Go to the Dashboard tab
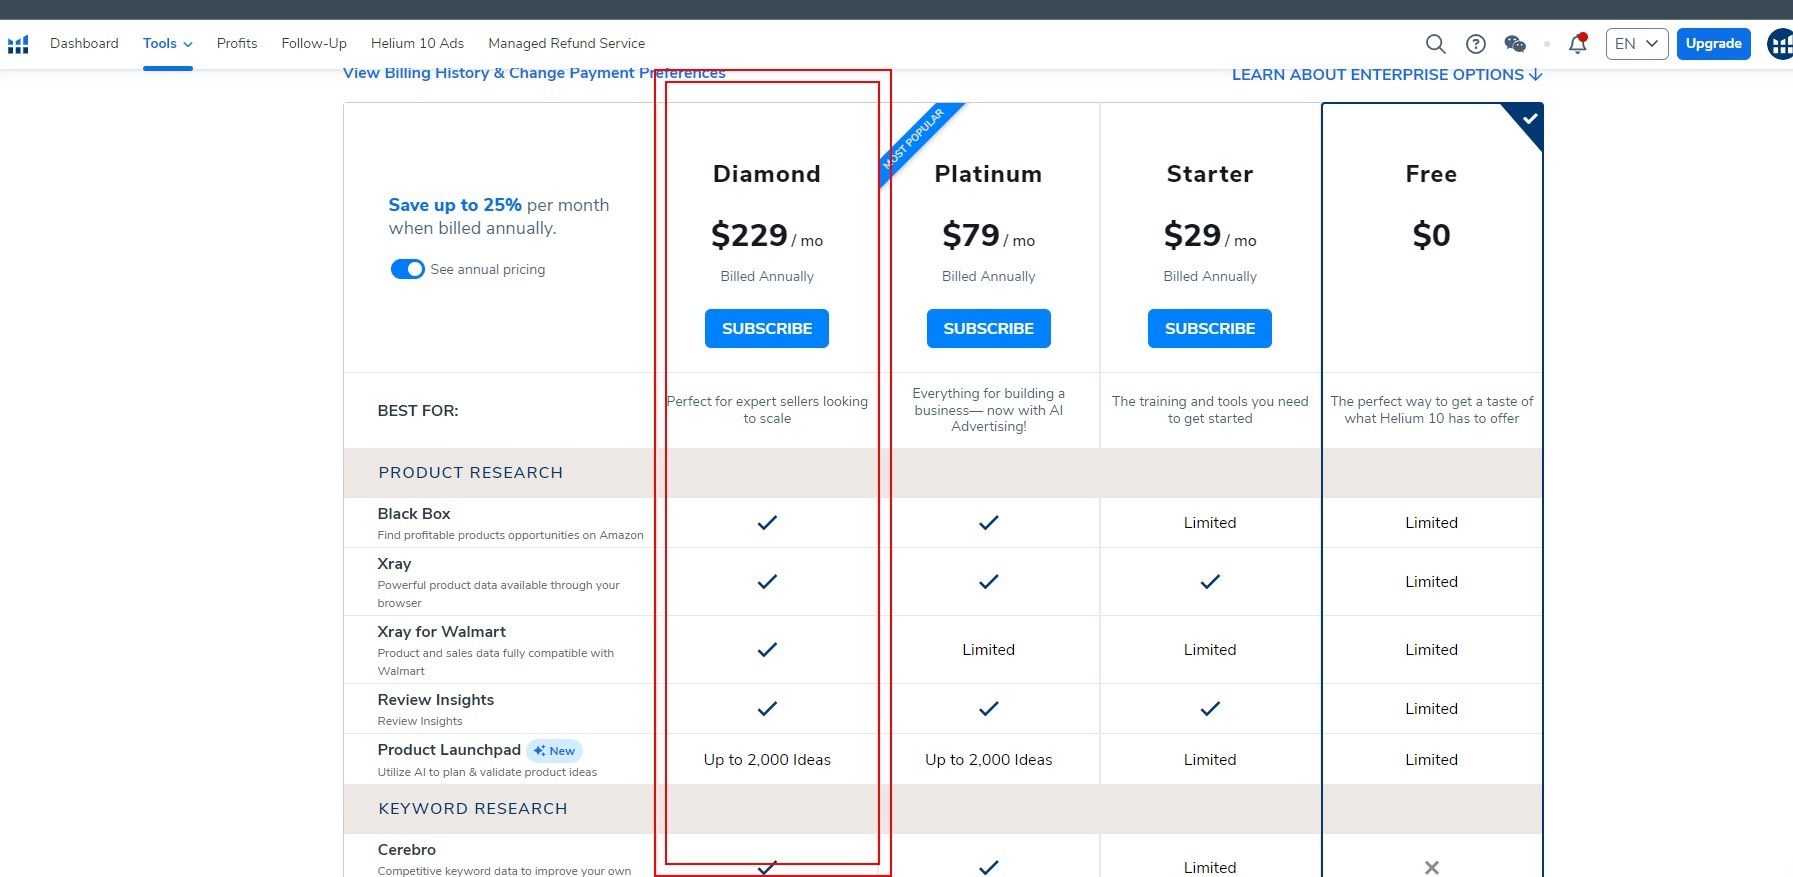 point(84,44)
